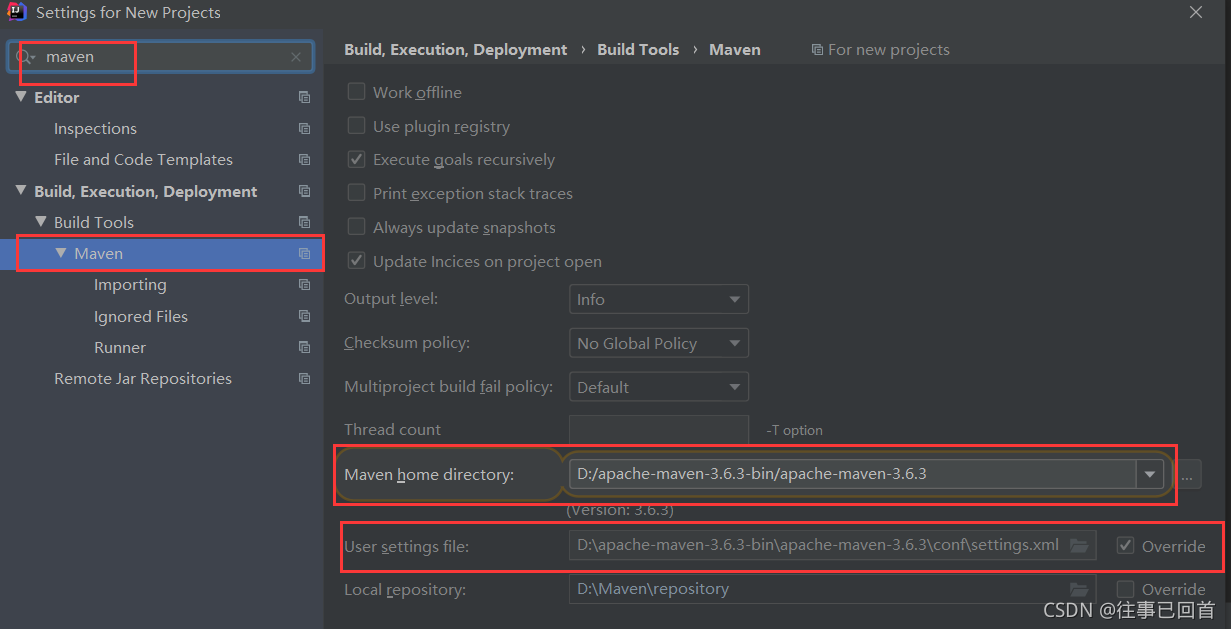Image resolution: width=1231 pixels, height=629 pixels.
Task: Open the Output level dropdown
Action: [x=658, y=299]
